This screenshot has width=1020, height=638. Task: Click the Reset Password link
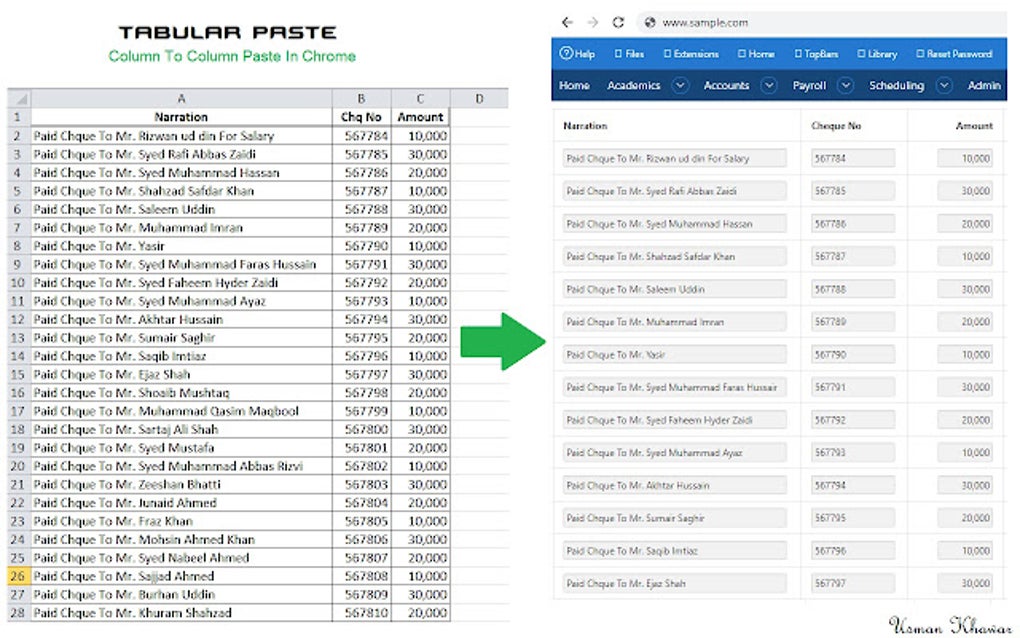point(921,53)
